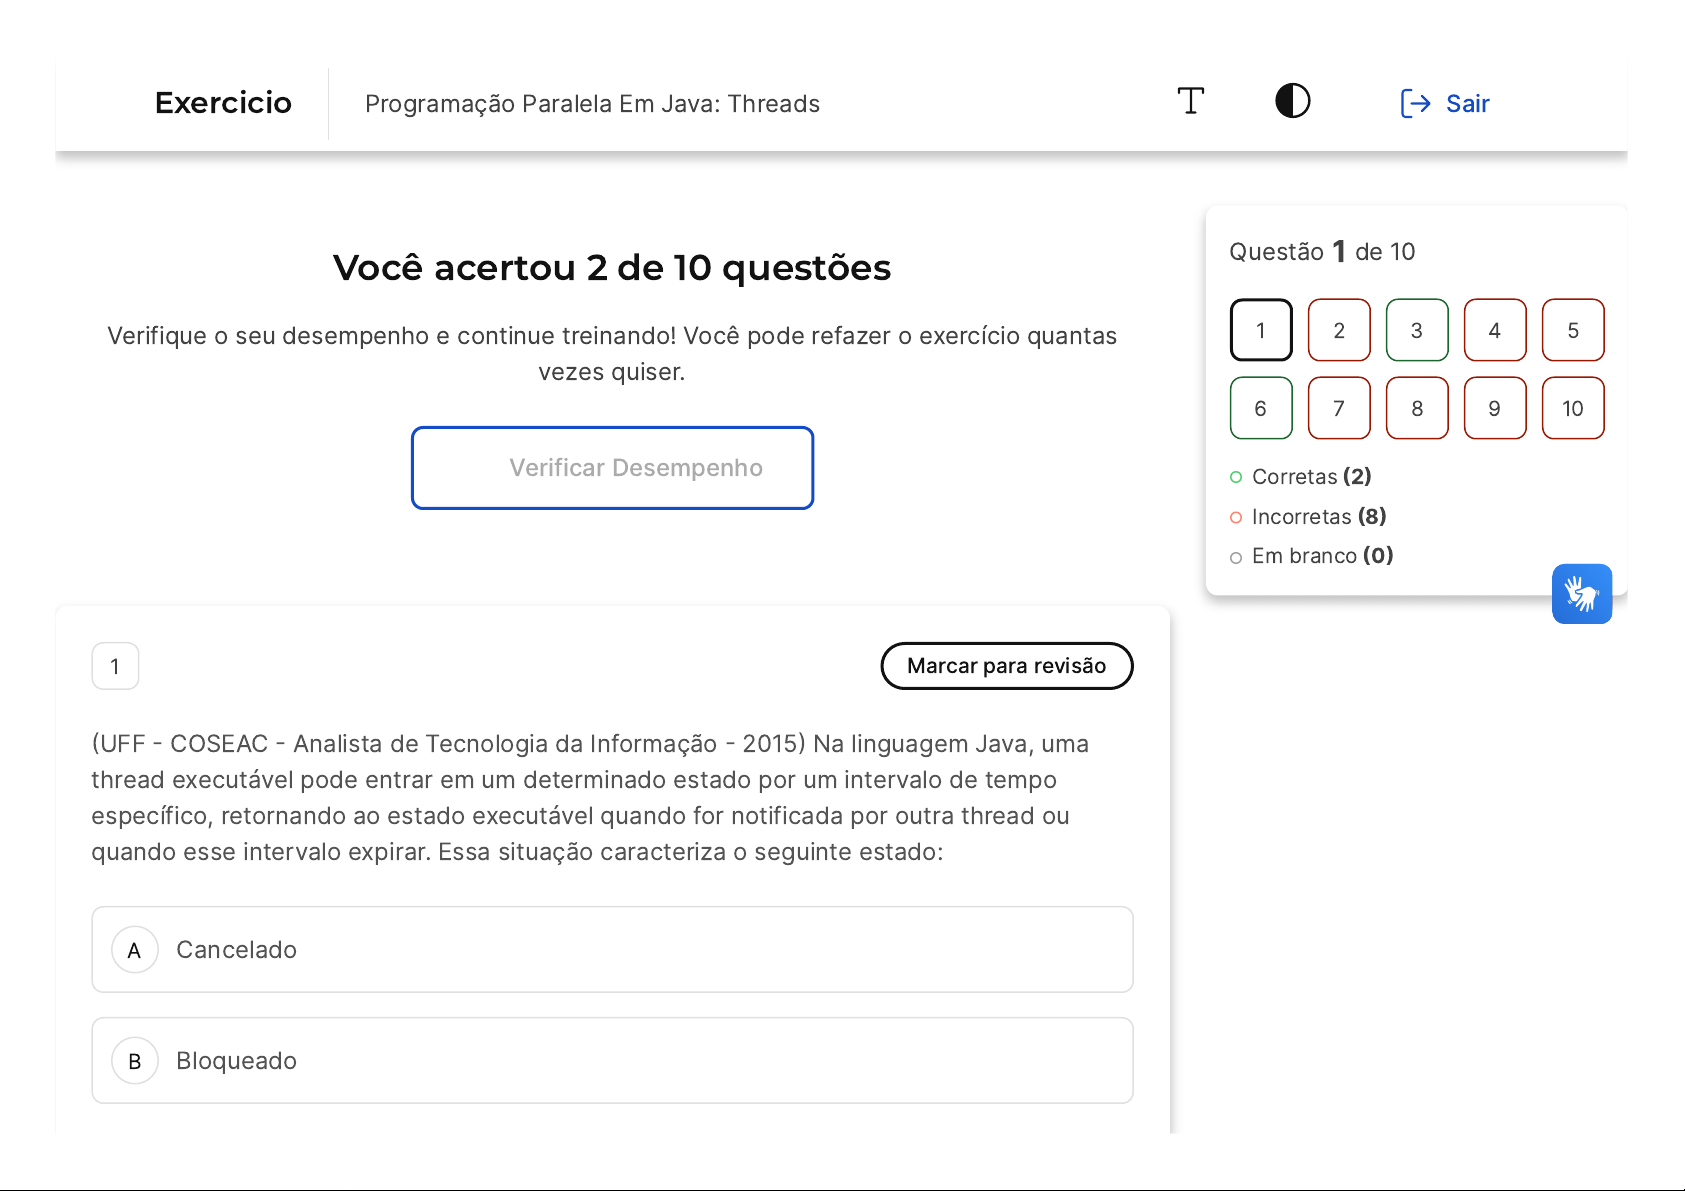Select answer option B Bloqueado
This screenshot has width=1685, height=1191.
click(612, 1061)
